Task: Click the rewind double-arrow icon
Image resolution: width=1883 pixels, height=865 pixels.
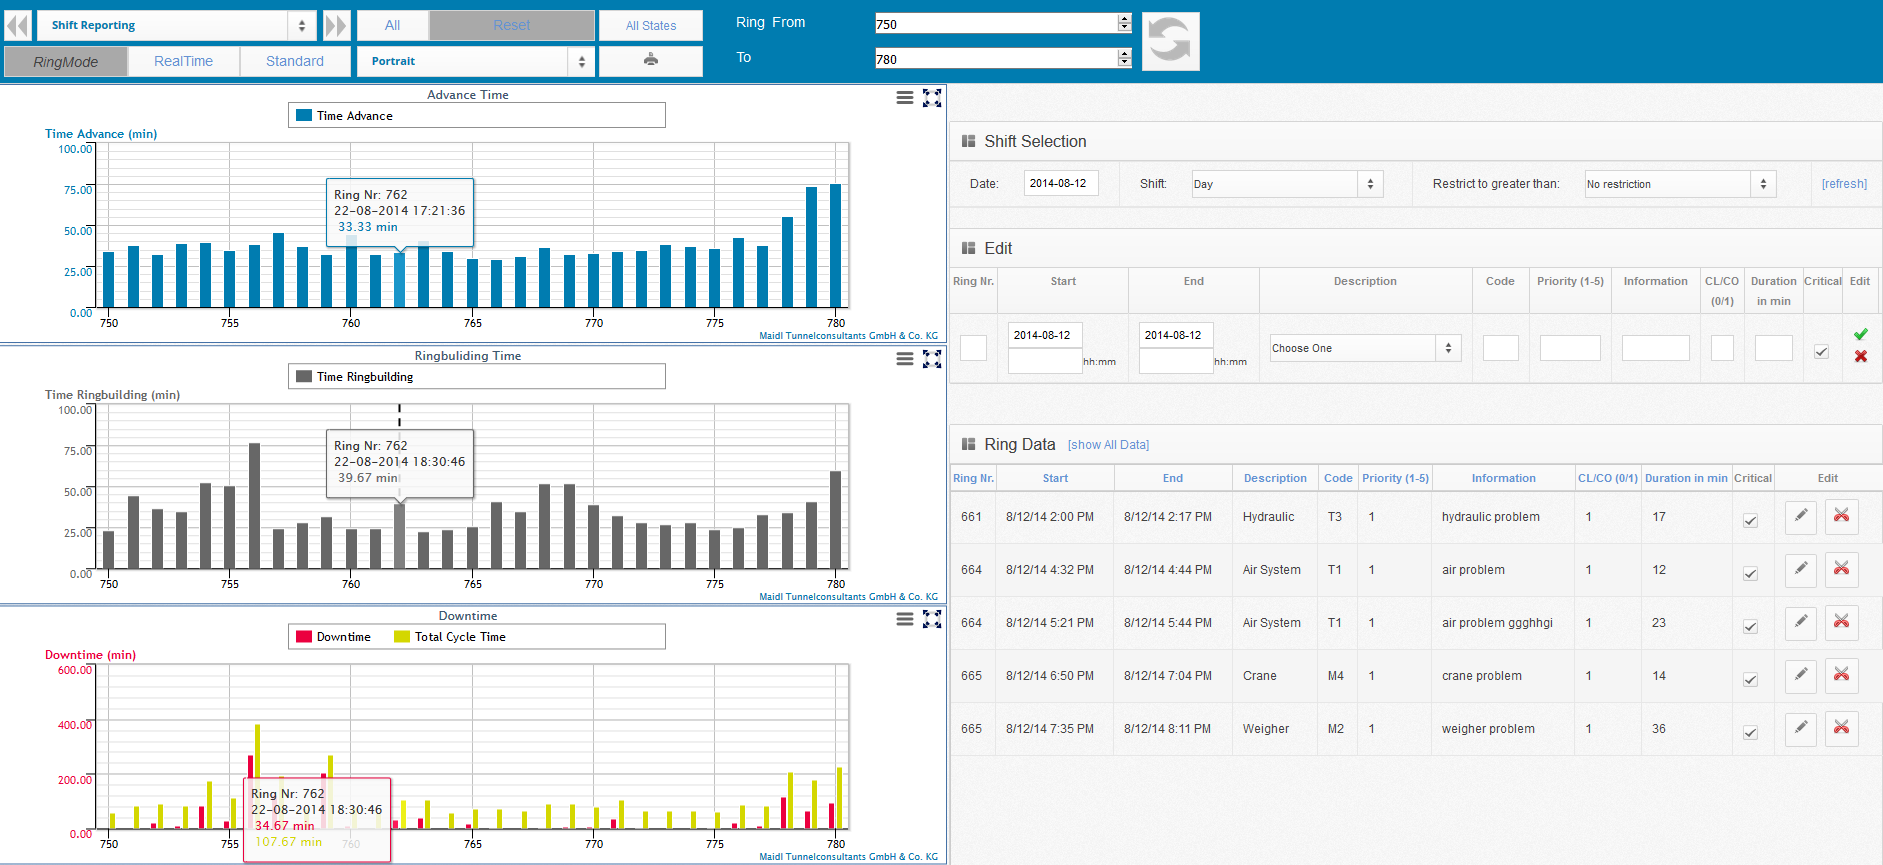Action: tap(18, 25)
